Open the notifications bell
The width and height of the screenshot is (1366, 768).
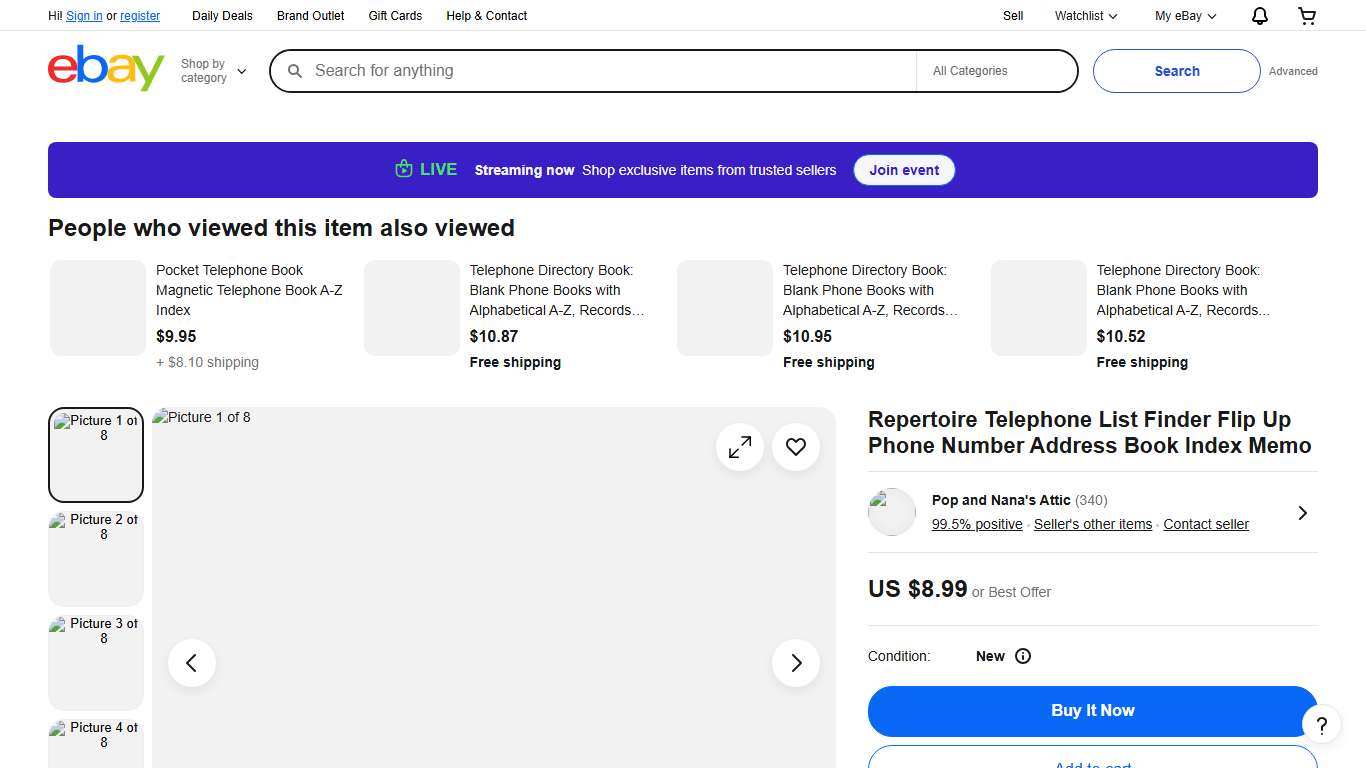1259,16
